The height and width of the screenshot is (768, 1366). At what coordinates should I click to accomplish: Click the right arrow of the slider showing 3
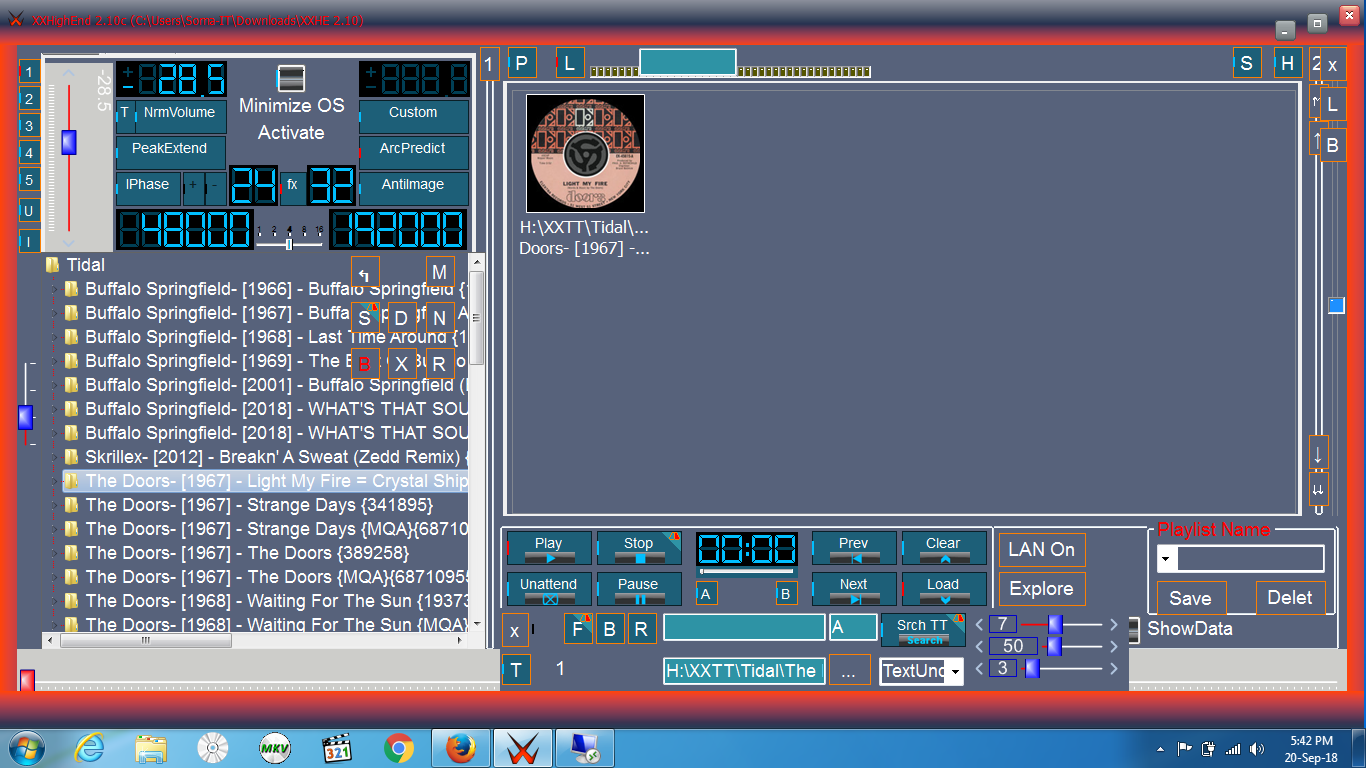(1114, 668)
